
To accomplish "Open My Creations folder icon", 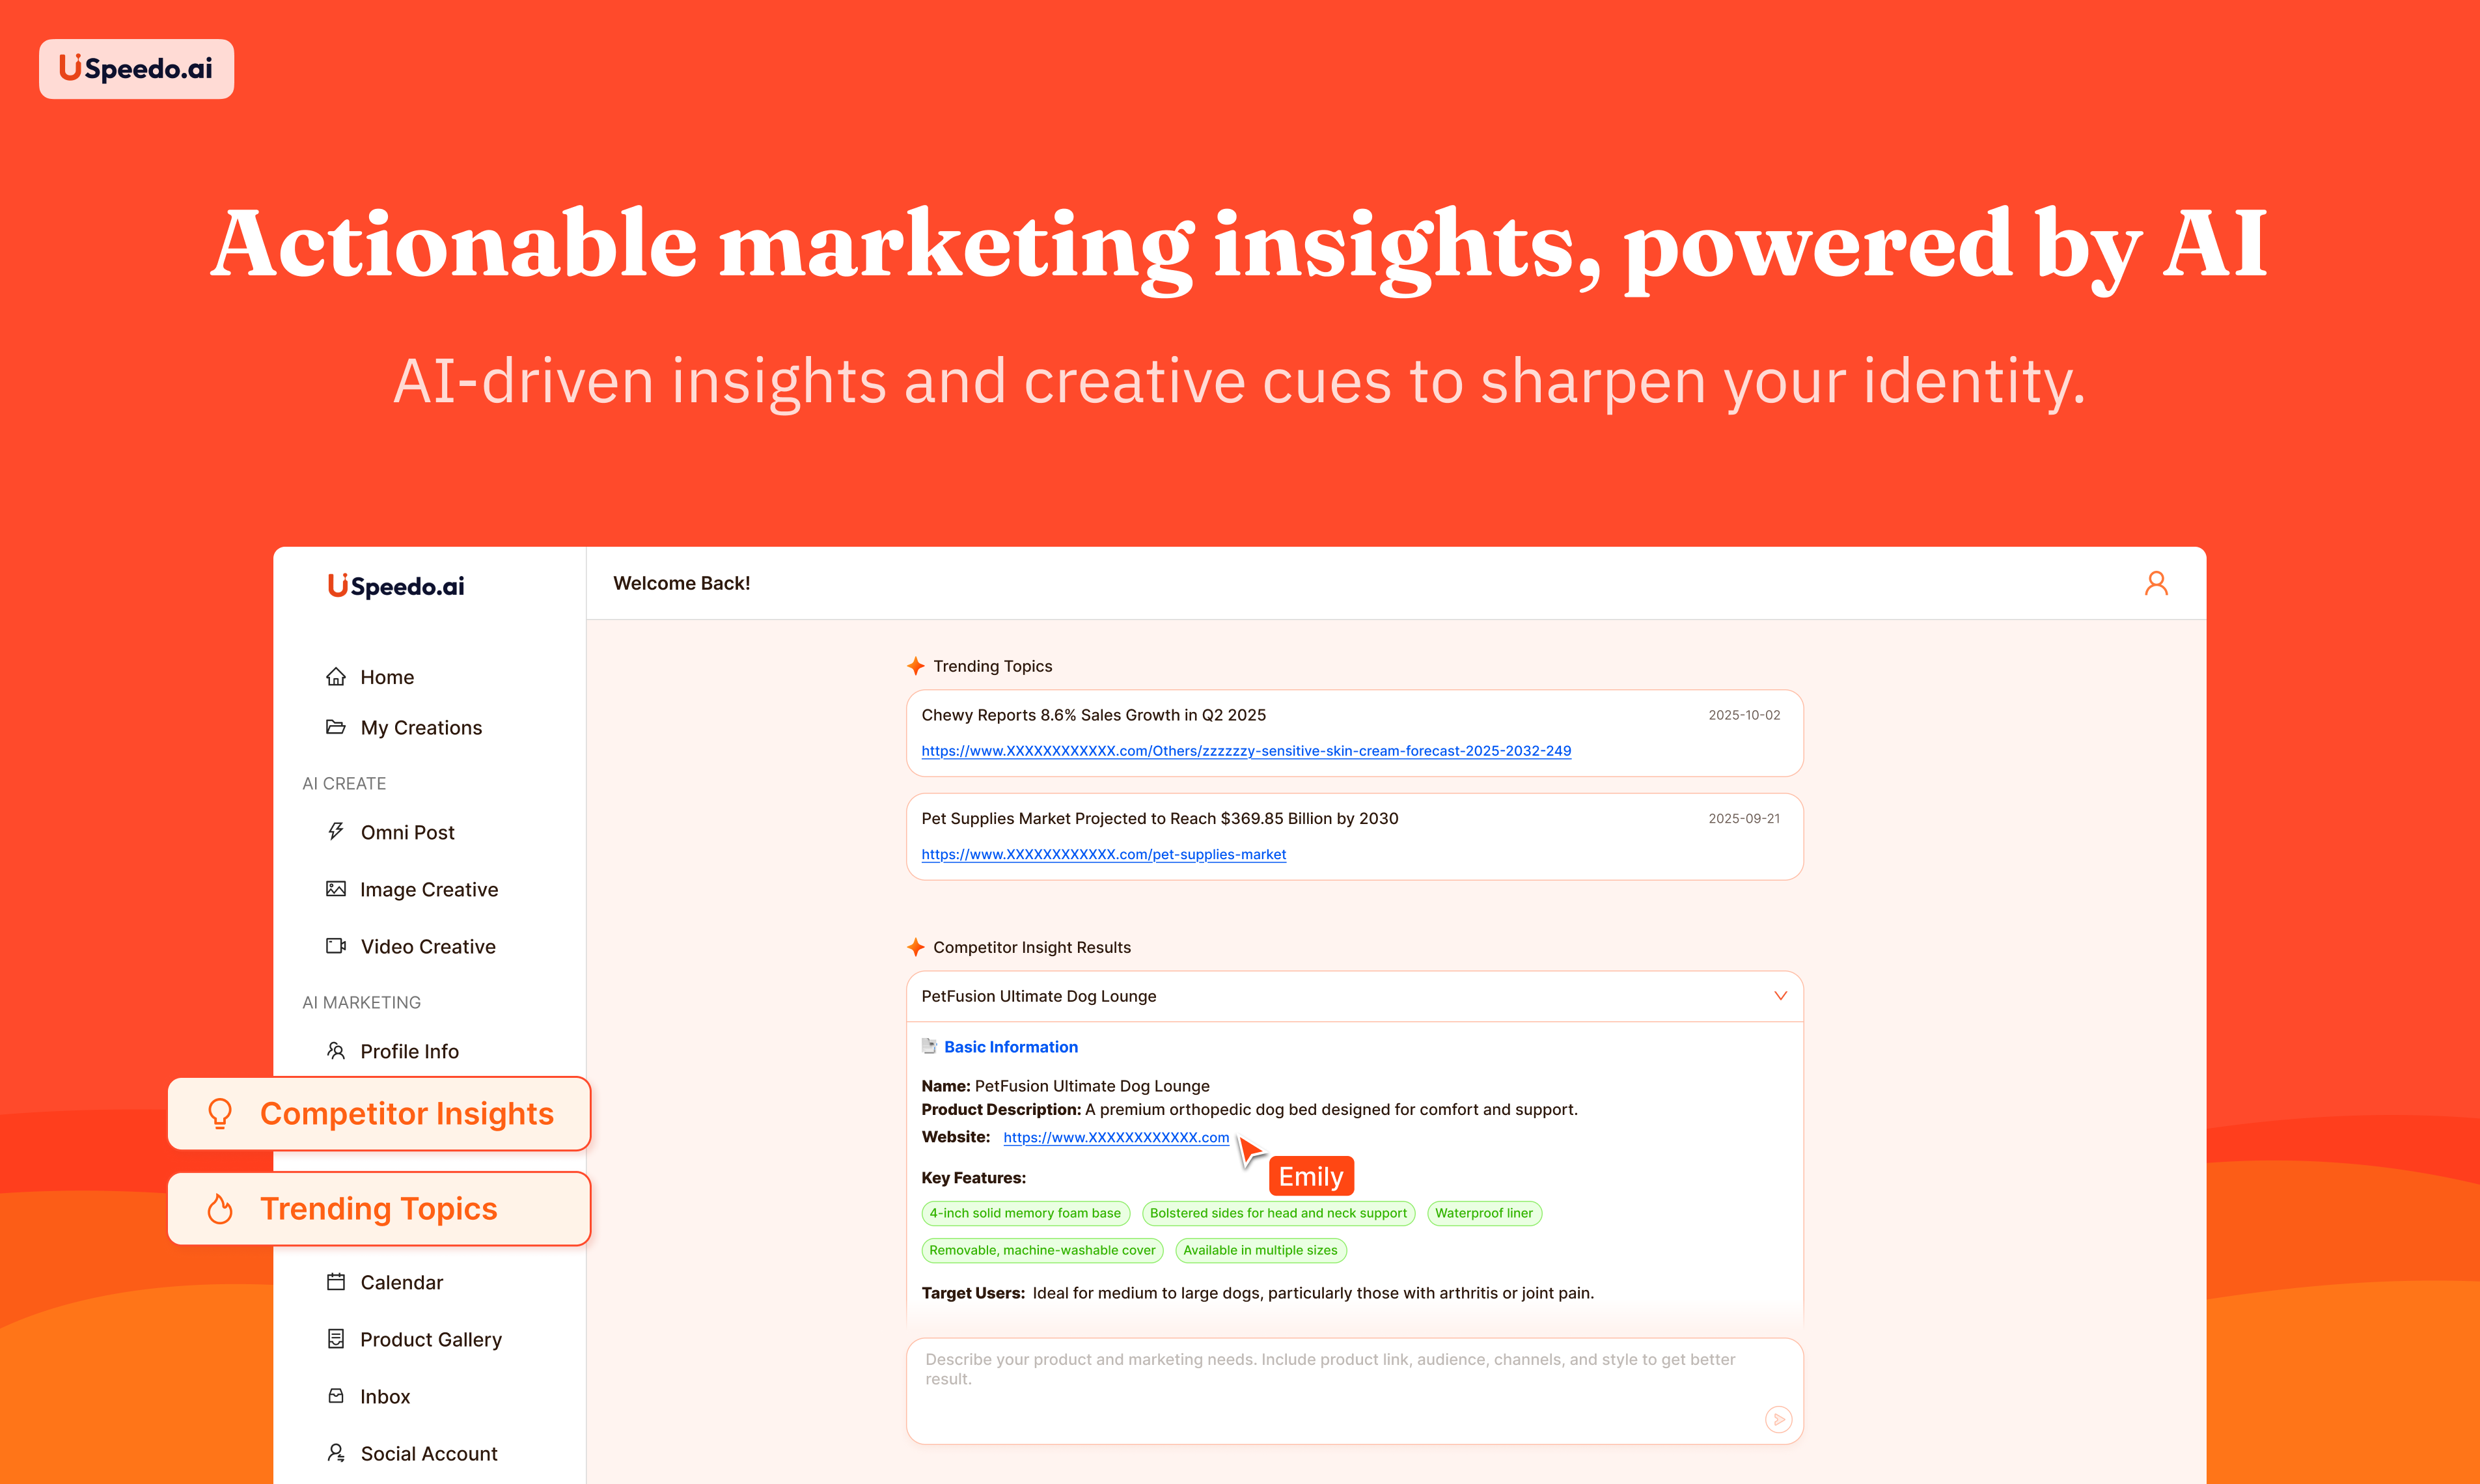I will tap(336, 727).
